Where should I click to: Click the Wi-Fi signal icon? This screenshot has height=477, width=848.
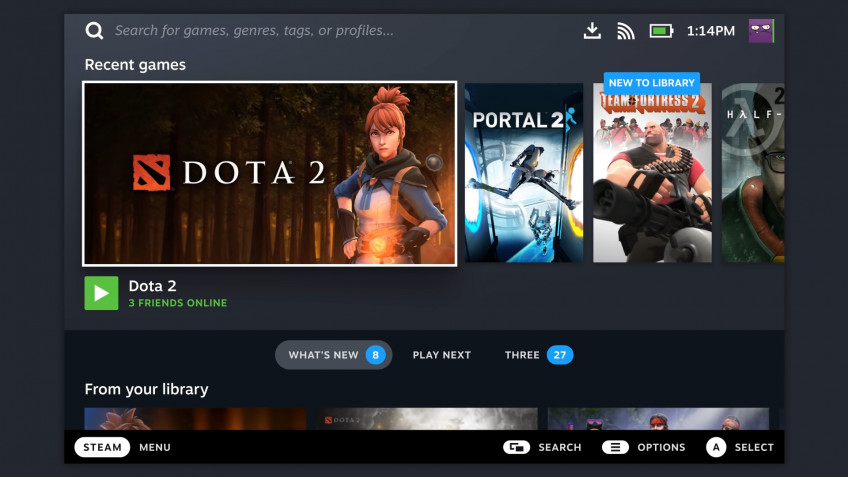pyautogui.click(x=626, y=31)
